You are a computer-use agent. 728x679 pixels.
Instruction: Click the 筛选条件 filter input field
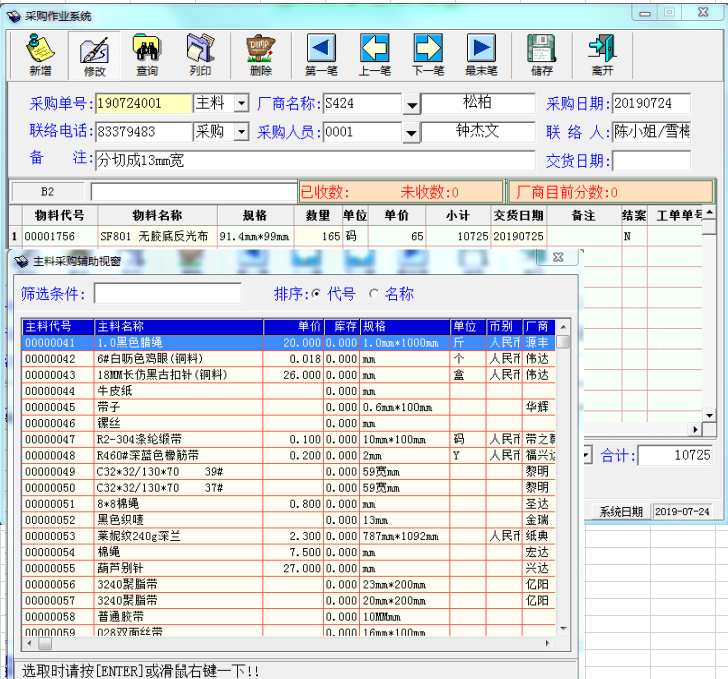(167, 294)
